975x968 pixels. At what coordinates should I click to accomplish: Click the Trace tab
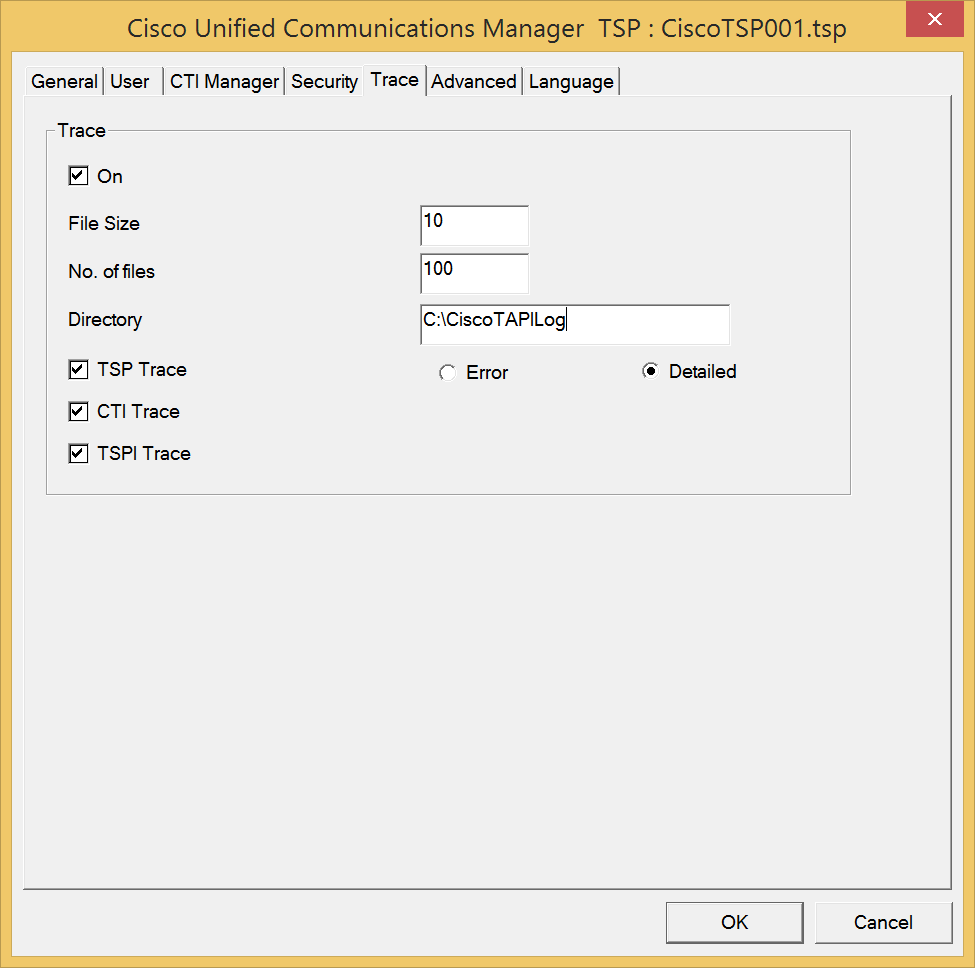394,80
